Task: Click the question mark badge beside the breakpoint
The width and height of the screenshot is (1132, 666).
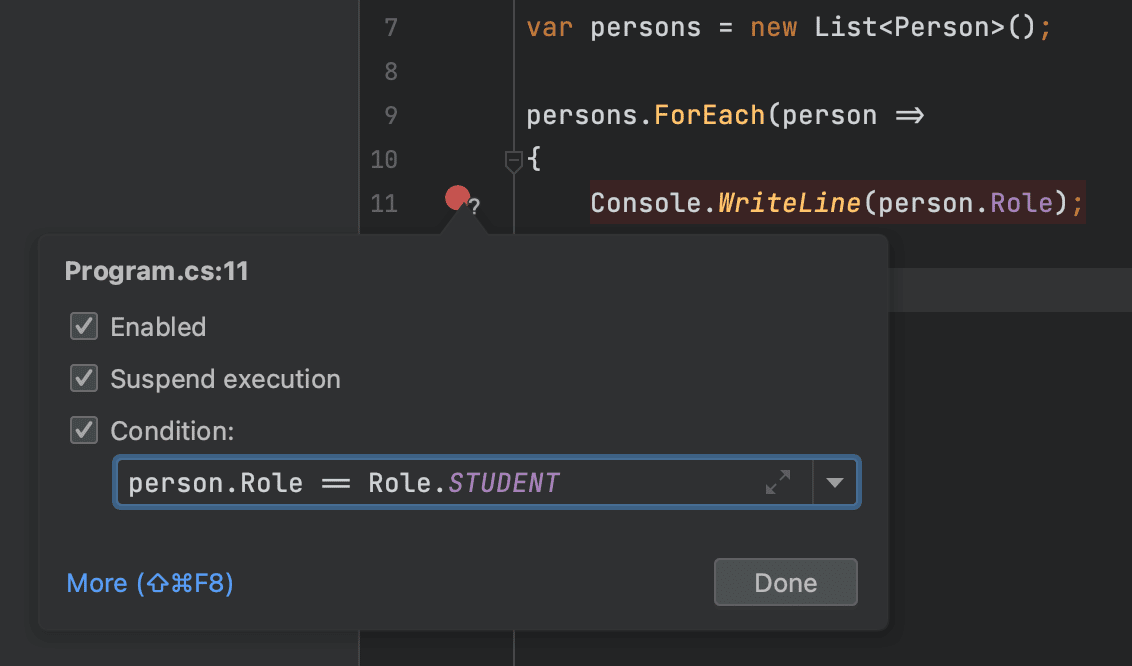Action: tap(475, 207)
